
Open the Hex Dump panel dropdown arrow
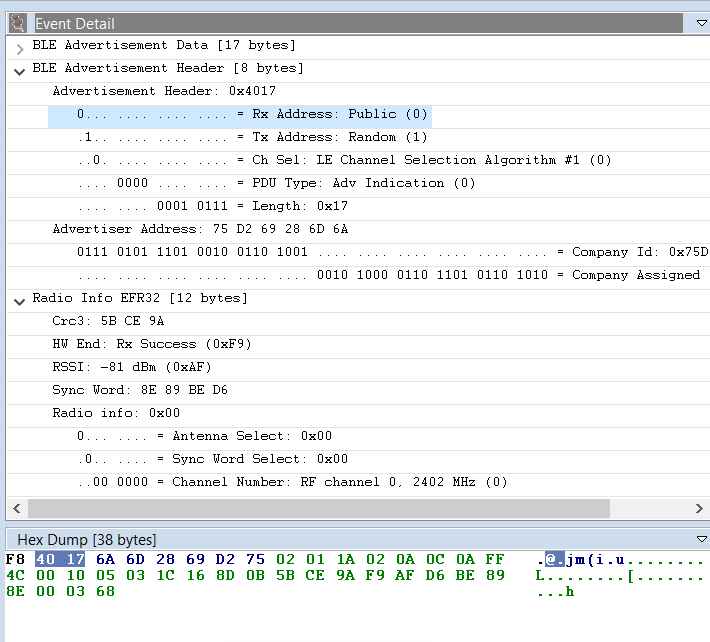coord(700,539)
